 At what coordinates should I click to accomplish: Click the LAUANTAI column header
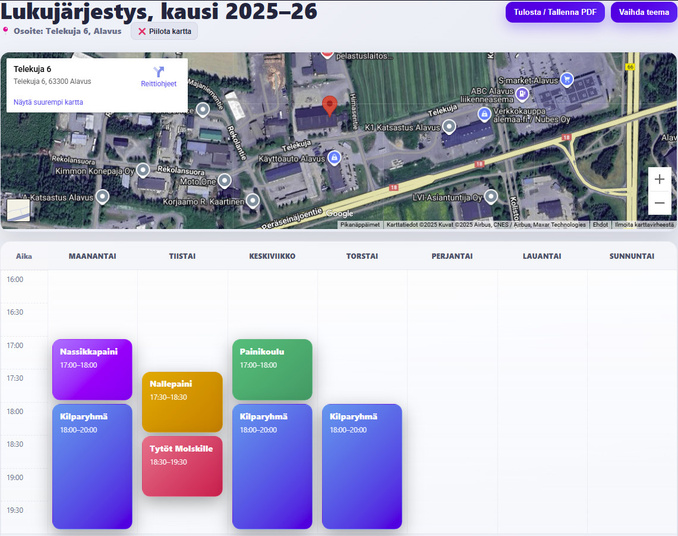[542, 256]
